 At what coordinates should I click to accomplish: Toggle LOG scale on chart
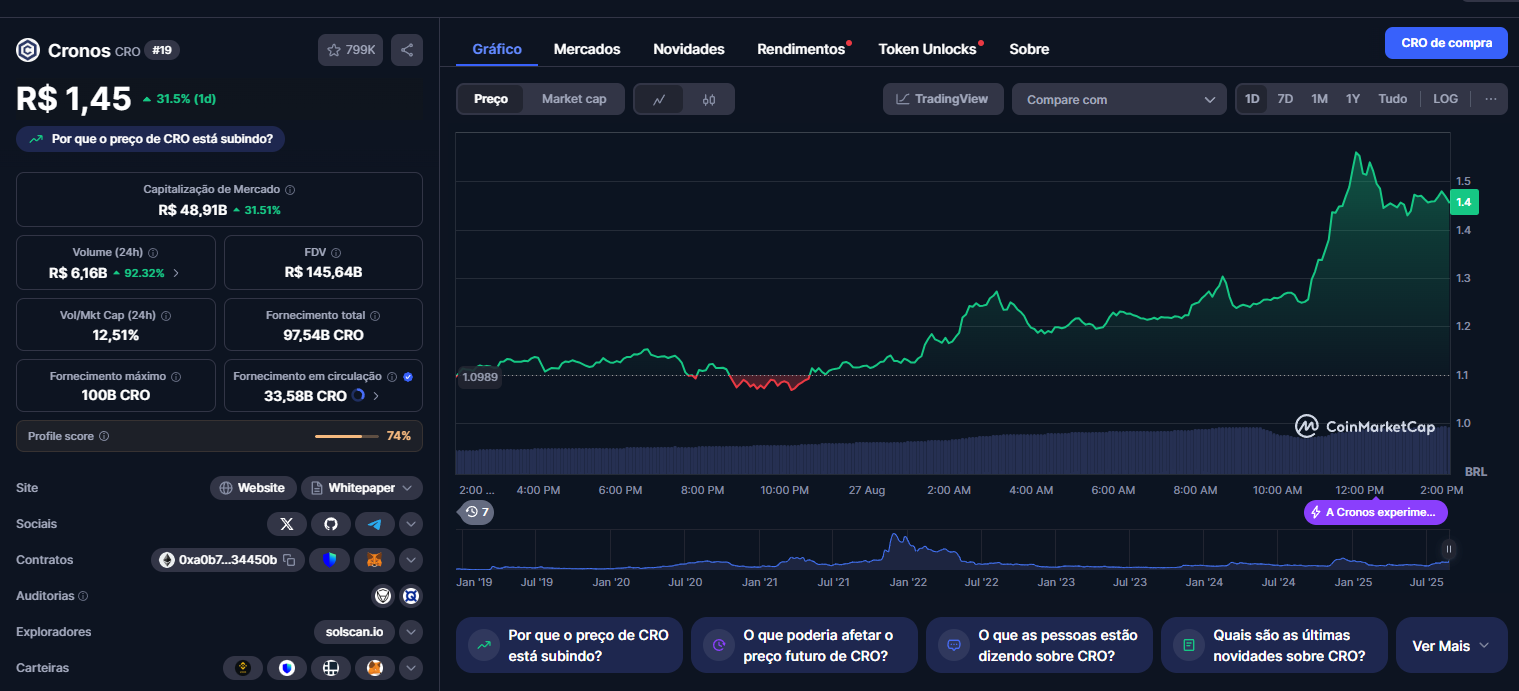tap(1445, 99)
